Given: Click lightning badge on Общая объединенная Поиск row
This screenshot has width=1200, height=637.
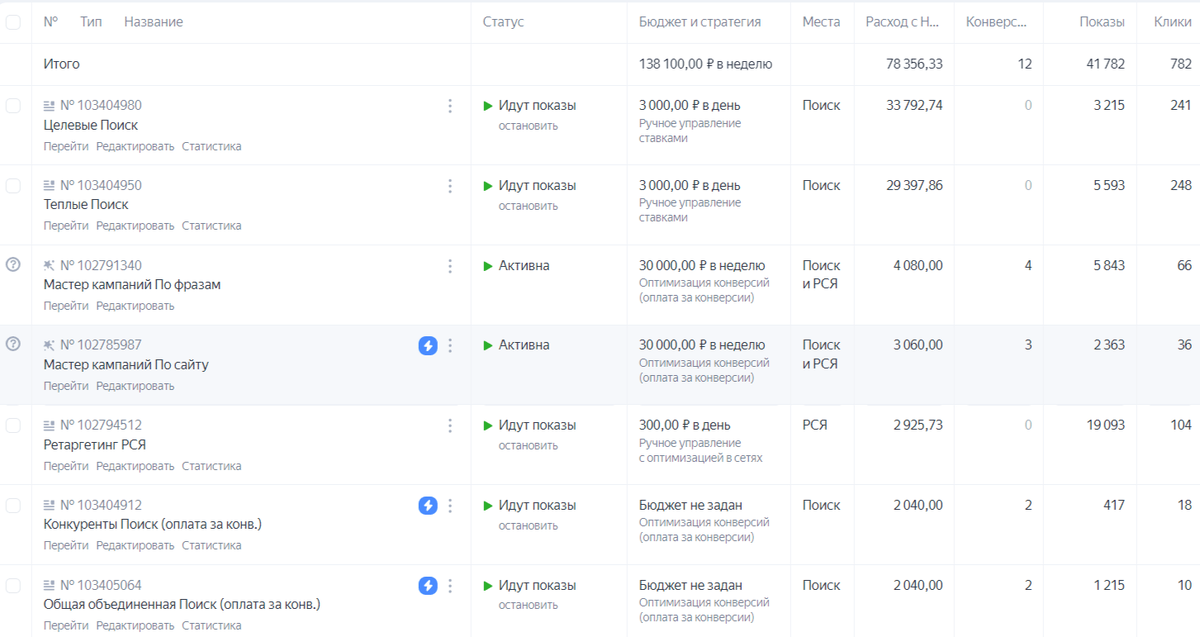Looking at the screenshot, I should (428, 585).
